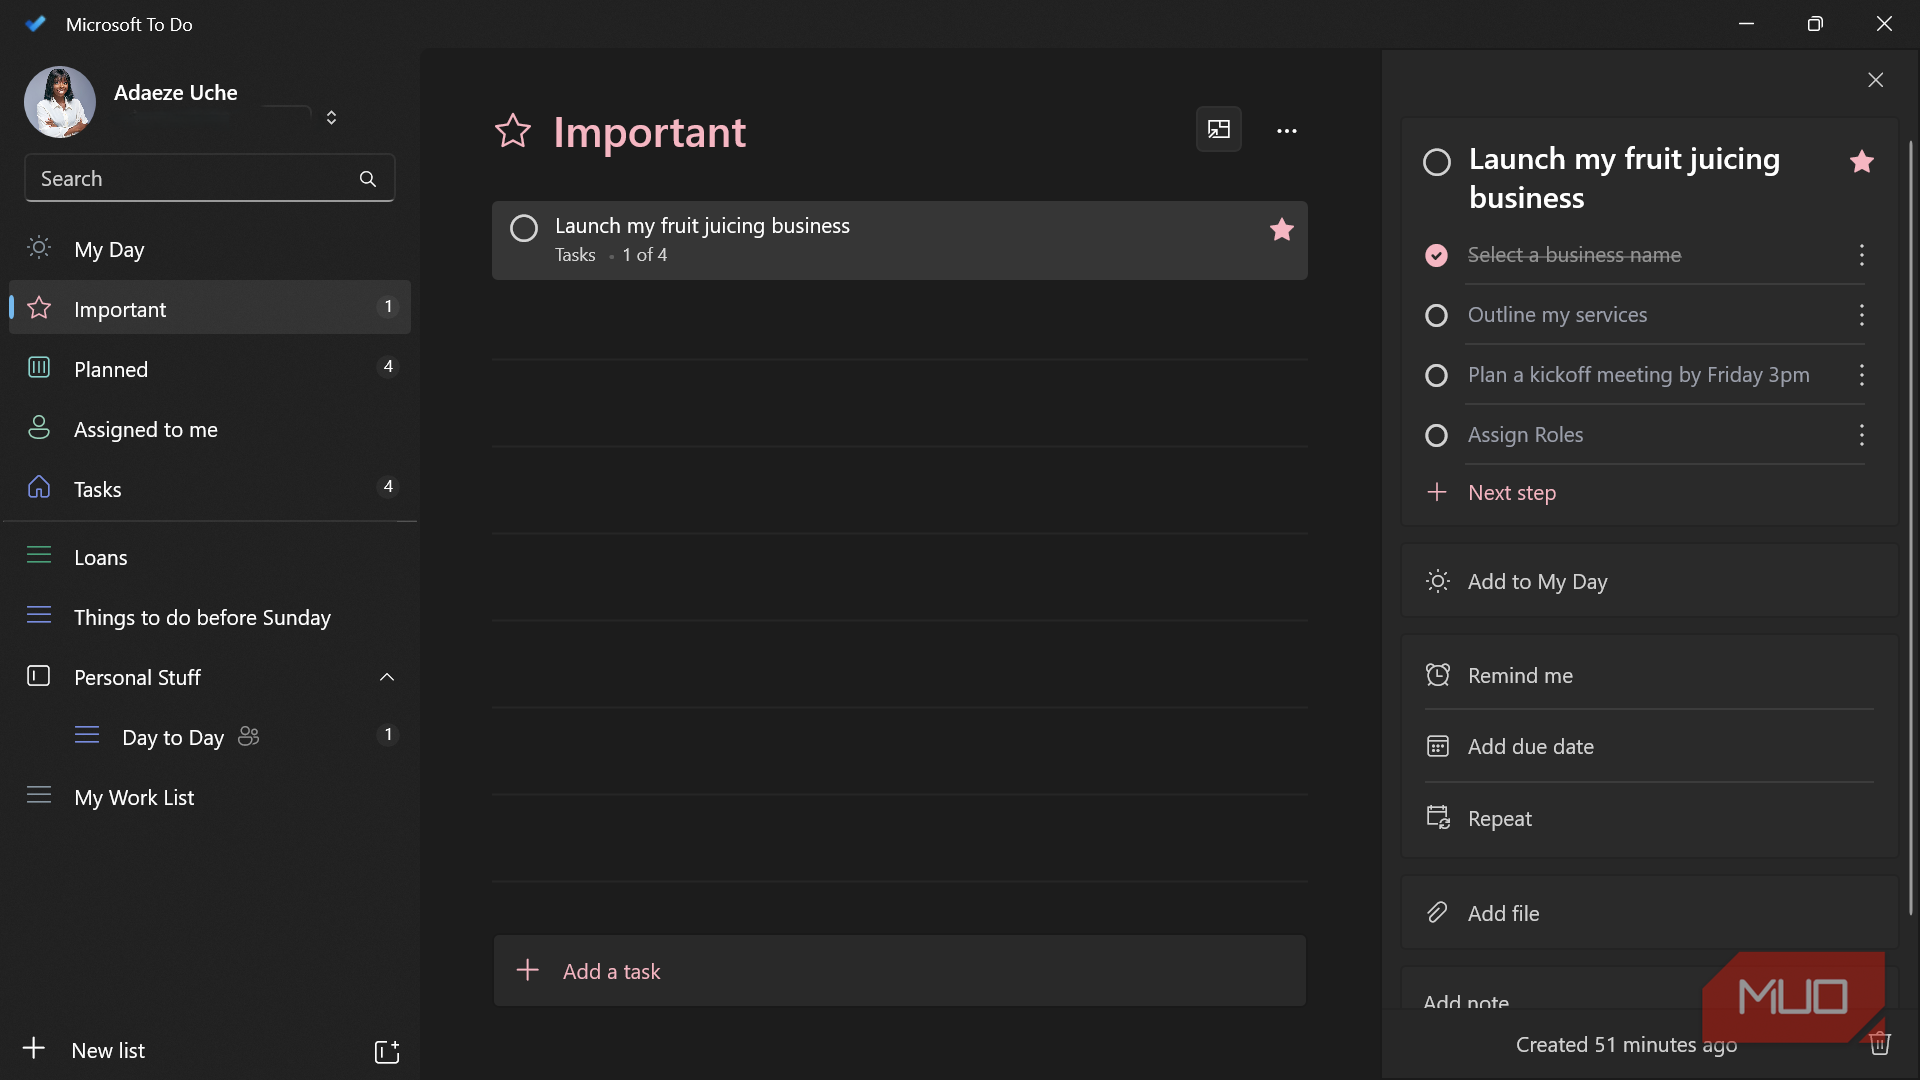Viewport: 1920px width, 1080px height.
Task: Open the Planned smart list
Action: (x=210, y=368)
